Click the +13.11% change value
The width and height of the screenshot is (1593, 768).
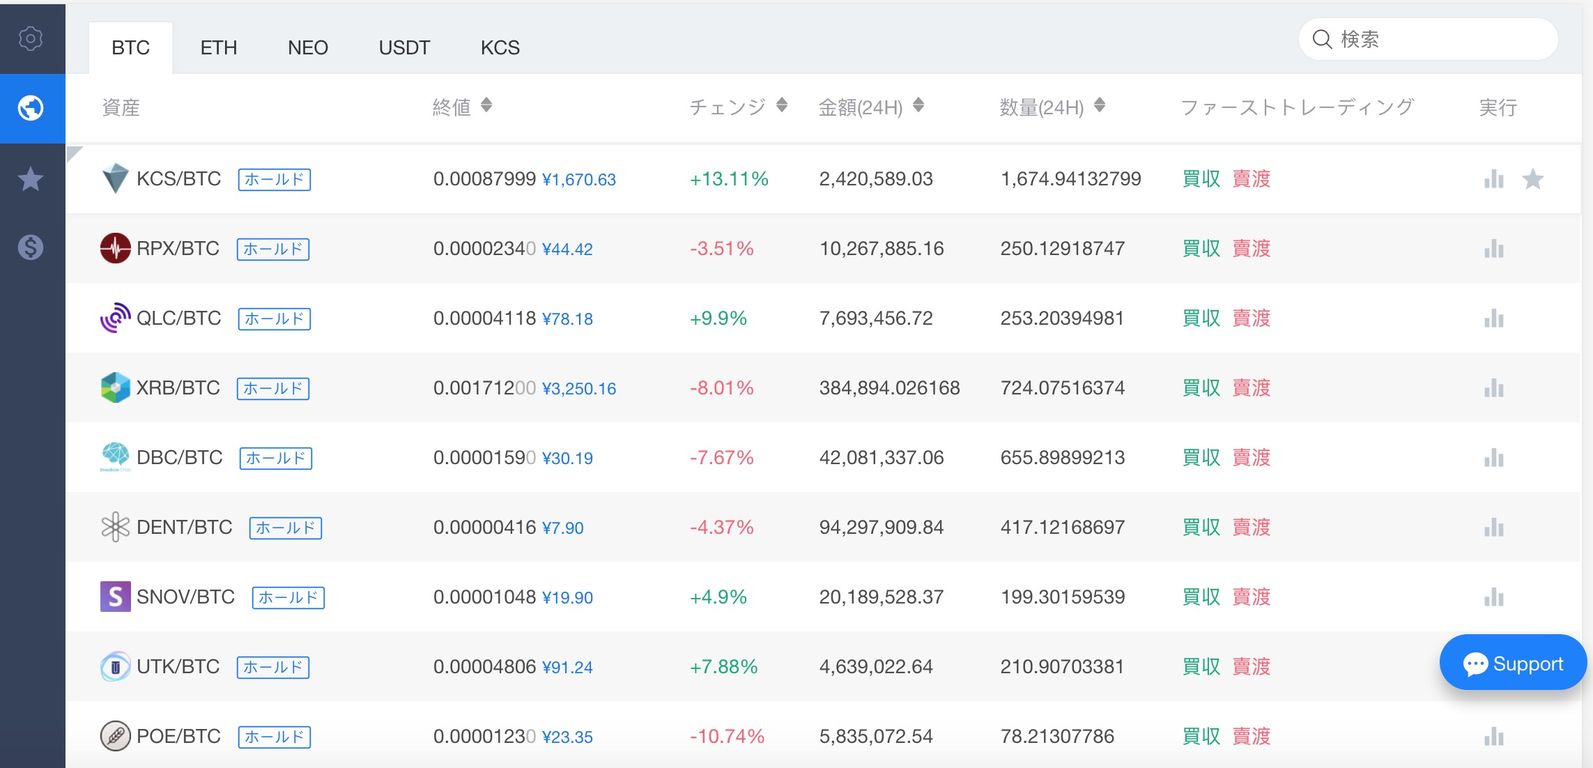tap(729, 179)
